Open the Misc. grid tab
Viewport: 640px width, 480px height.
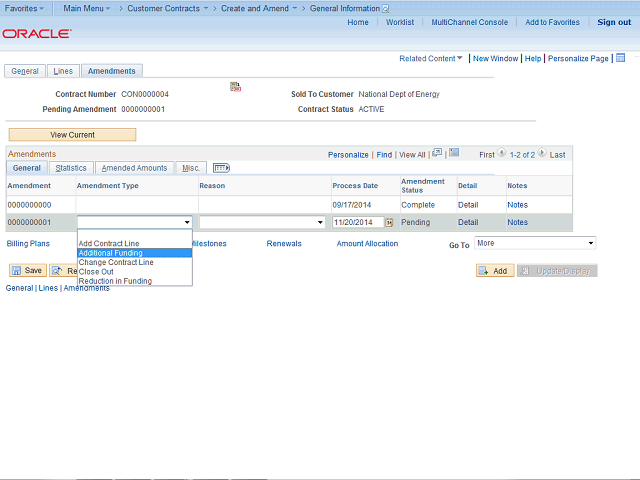191,168
